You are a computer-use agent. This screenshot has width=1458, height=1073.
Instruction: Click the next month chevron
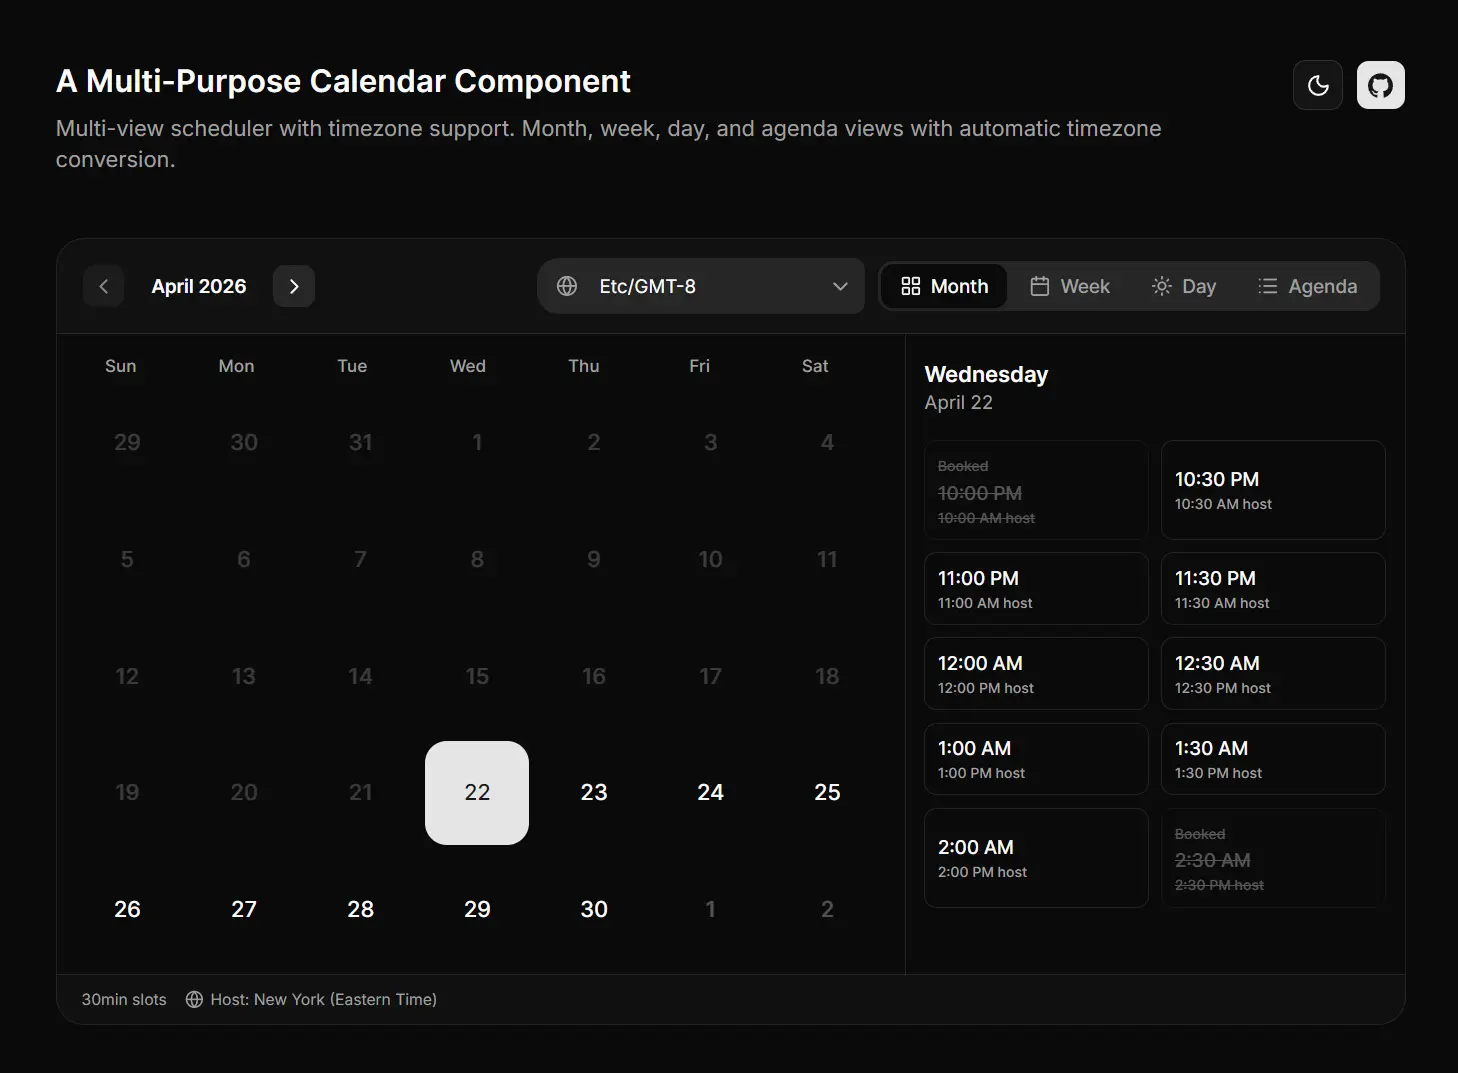(293, 286)
